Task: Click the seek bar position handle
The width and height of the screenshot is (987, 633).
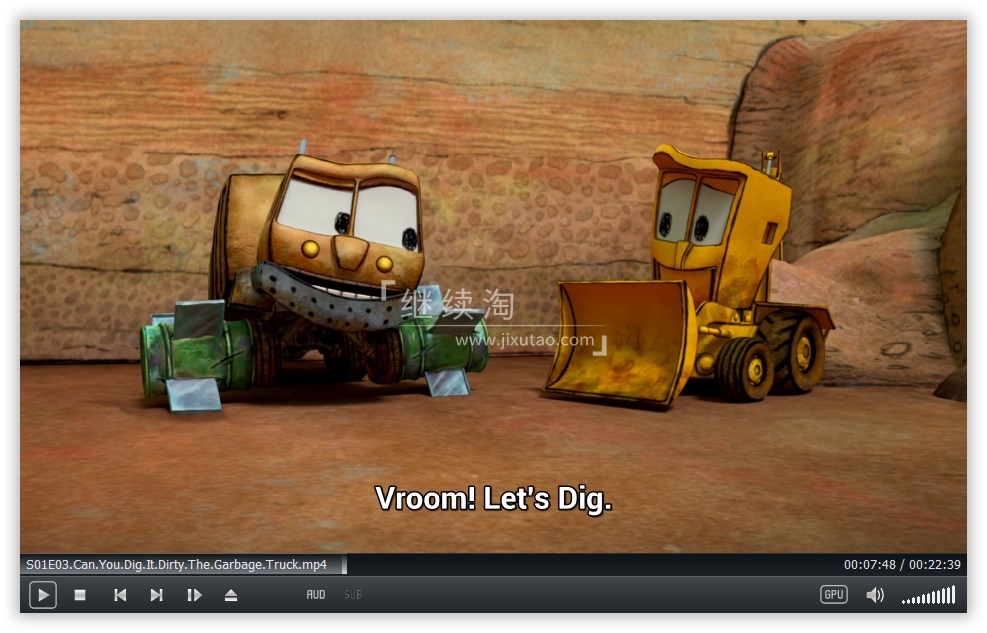Action: pos(344,565)
